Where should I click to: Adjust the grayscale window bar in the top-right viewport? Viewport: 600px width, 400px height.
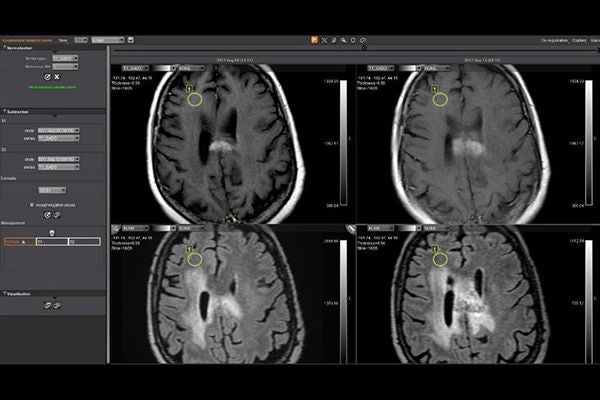pos(589,142)
